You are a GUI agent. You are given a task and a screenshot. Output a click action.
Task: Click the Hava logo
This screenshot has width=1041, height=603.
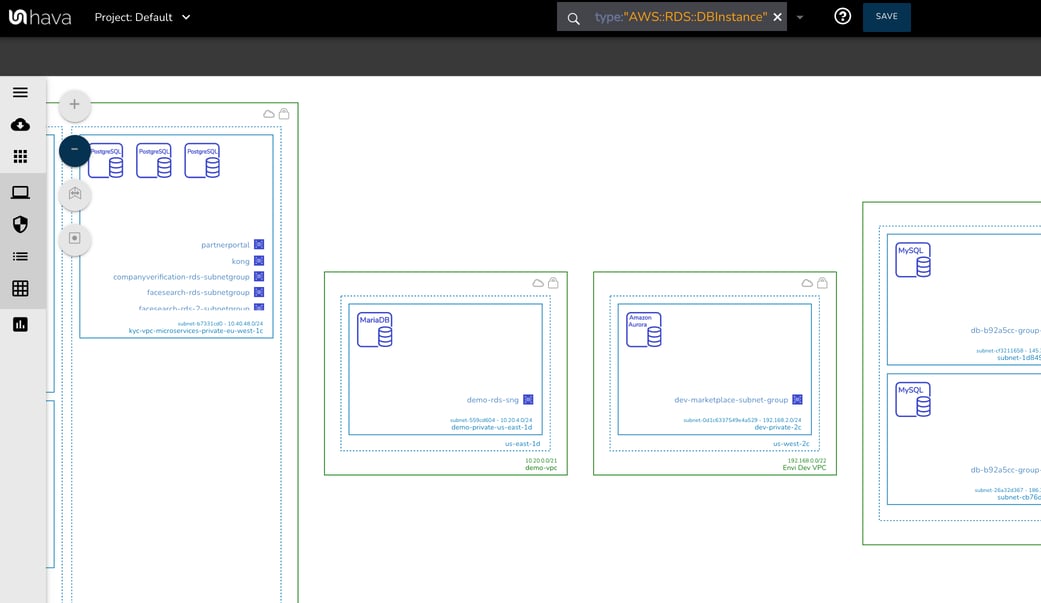(x=40, y=17)
